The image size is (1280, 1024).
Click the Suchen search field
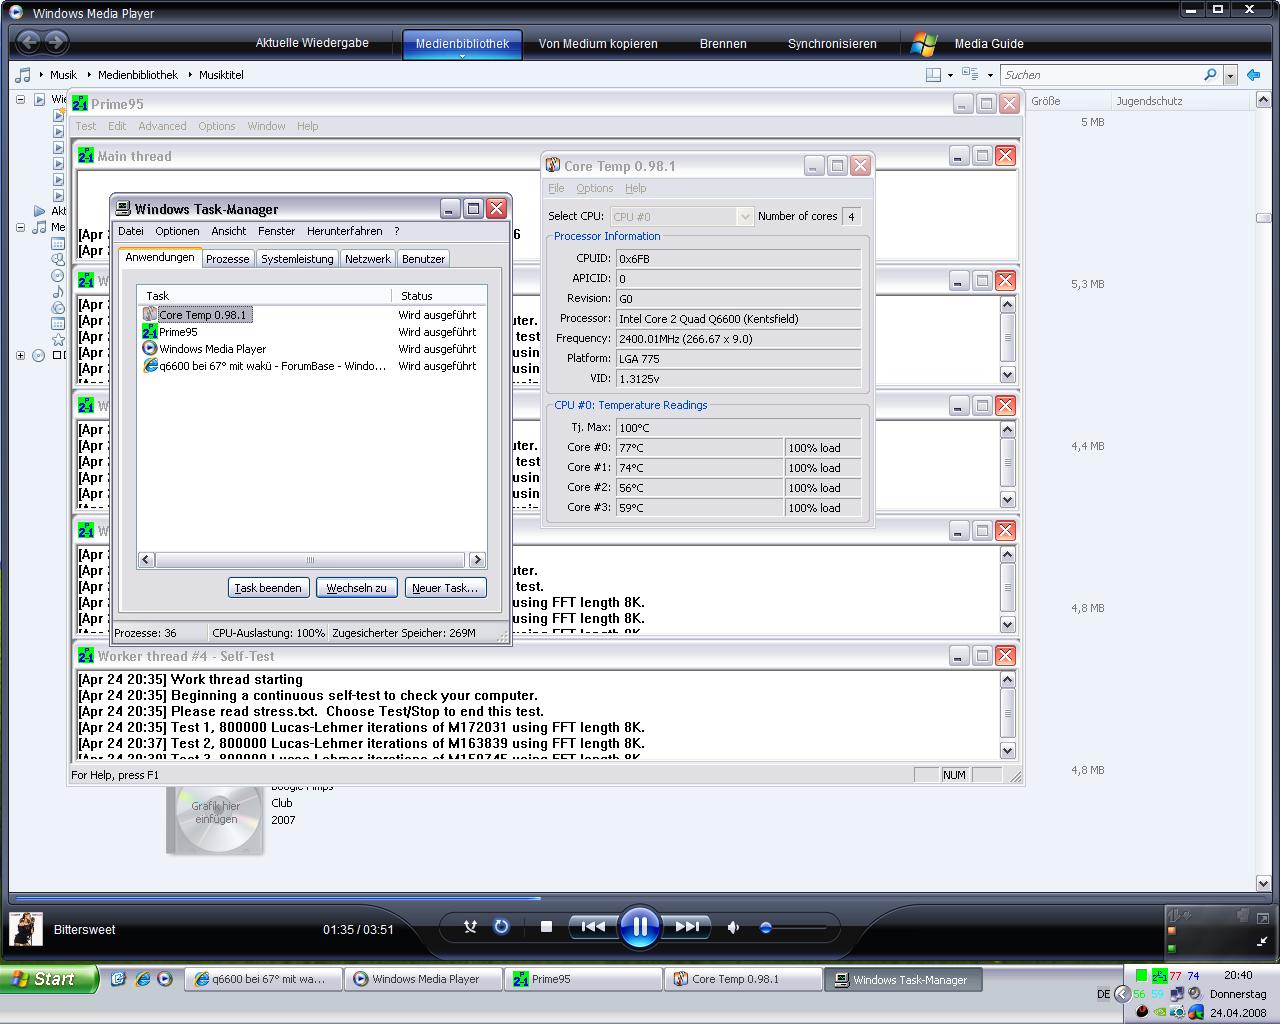(1100, 75)
